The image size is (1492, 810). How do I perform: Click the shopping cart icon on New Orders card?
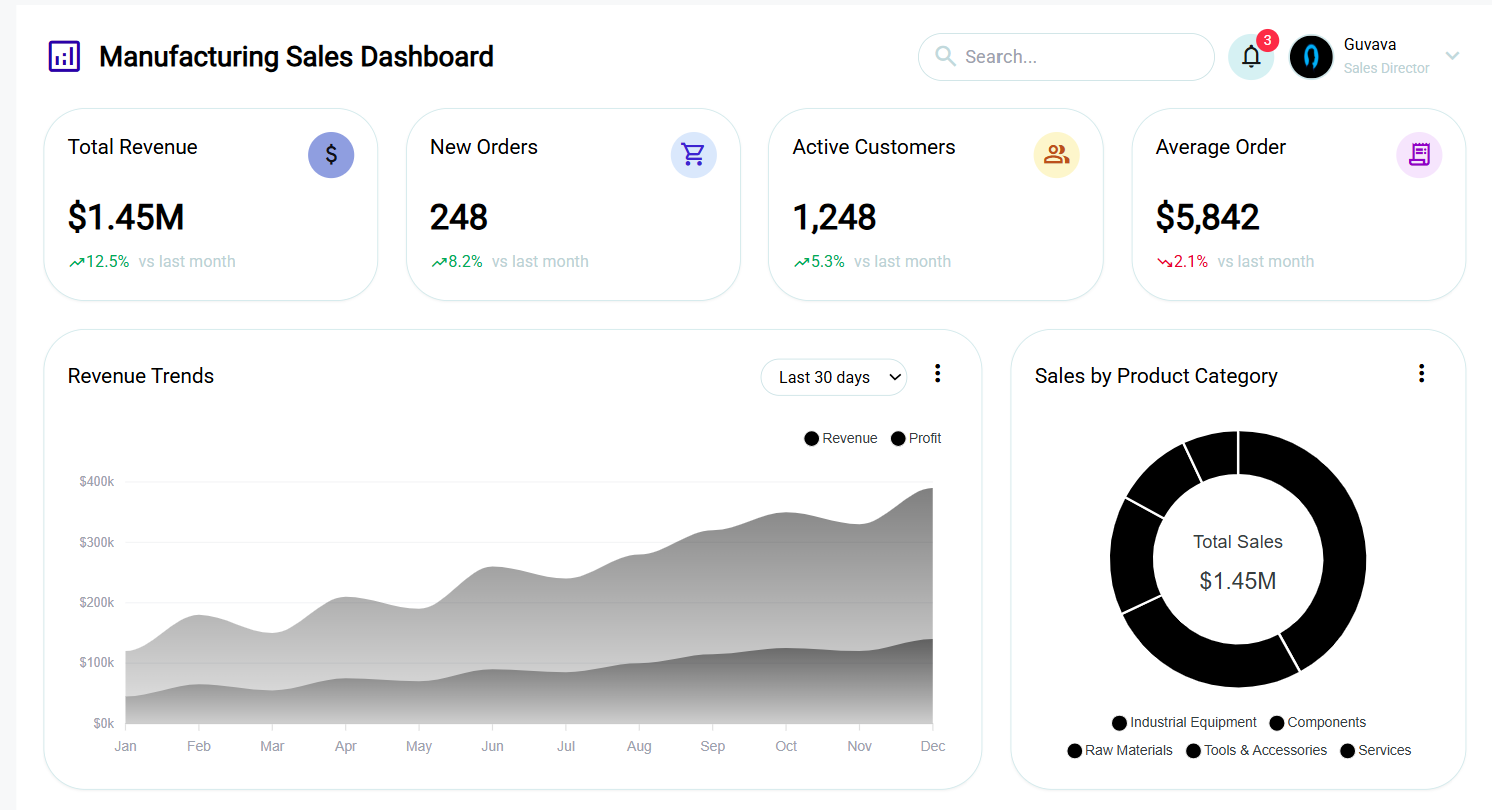pos(694,155)
